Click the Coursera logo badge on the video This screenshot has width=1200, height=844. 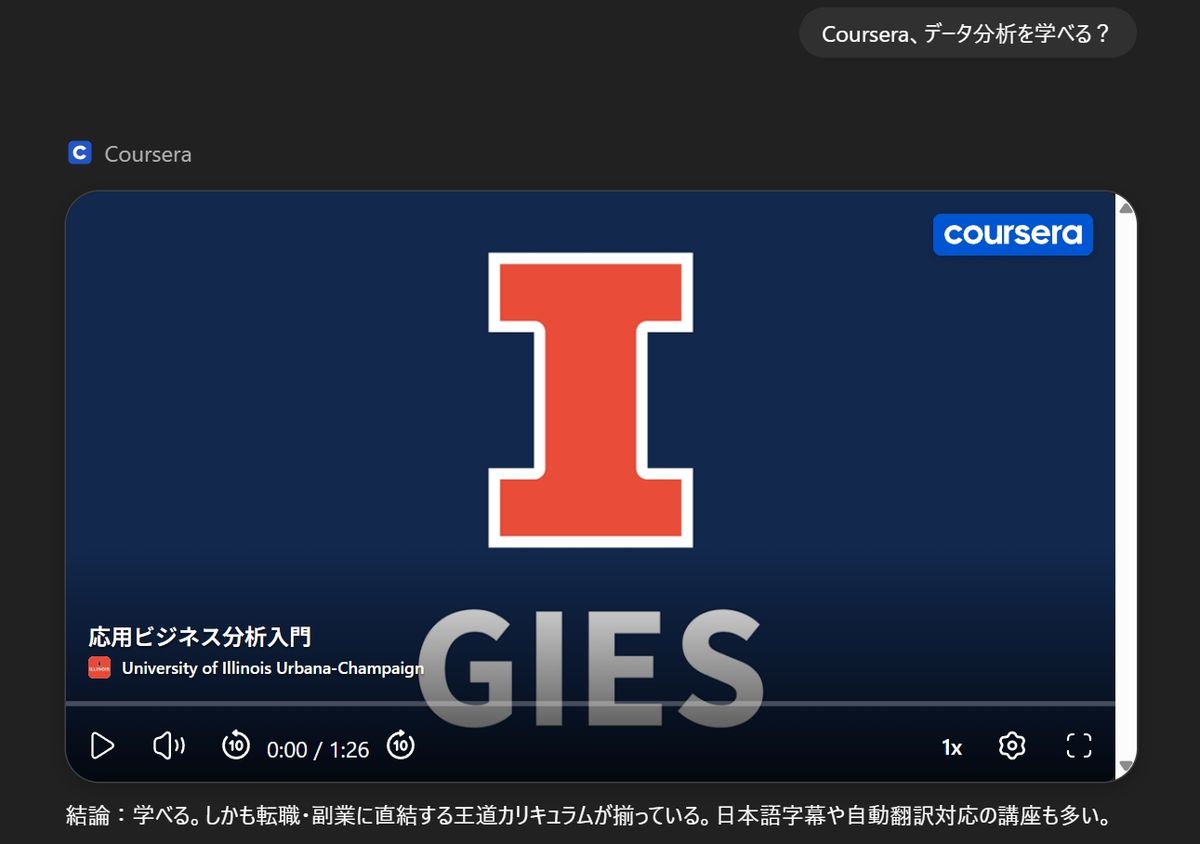click(1012, 235)
